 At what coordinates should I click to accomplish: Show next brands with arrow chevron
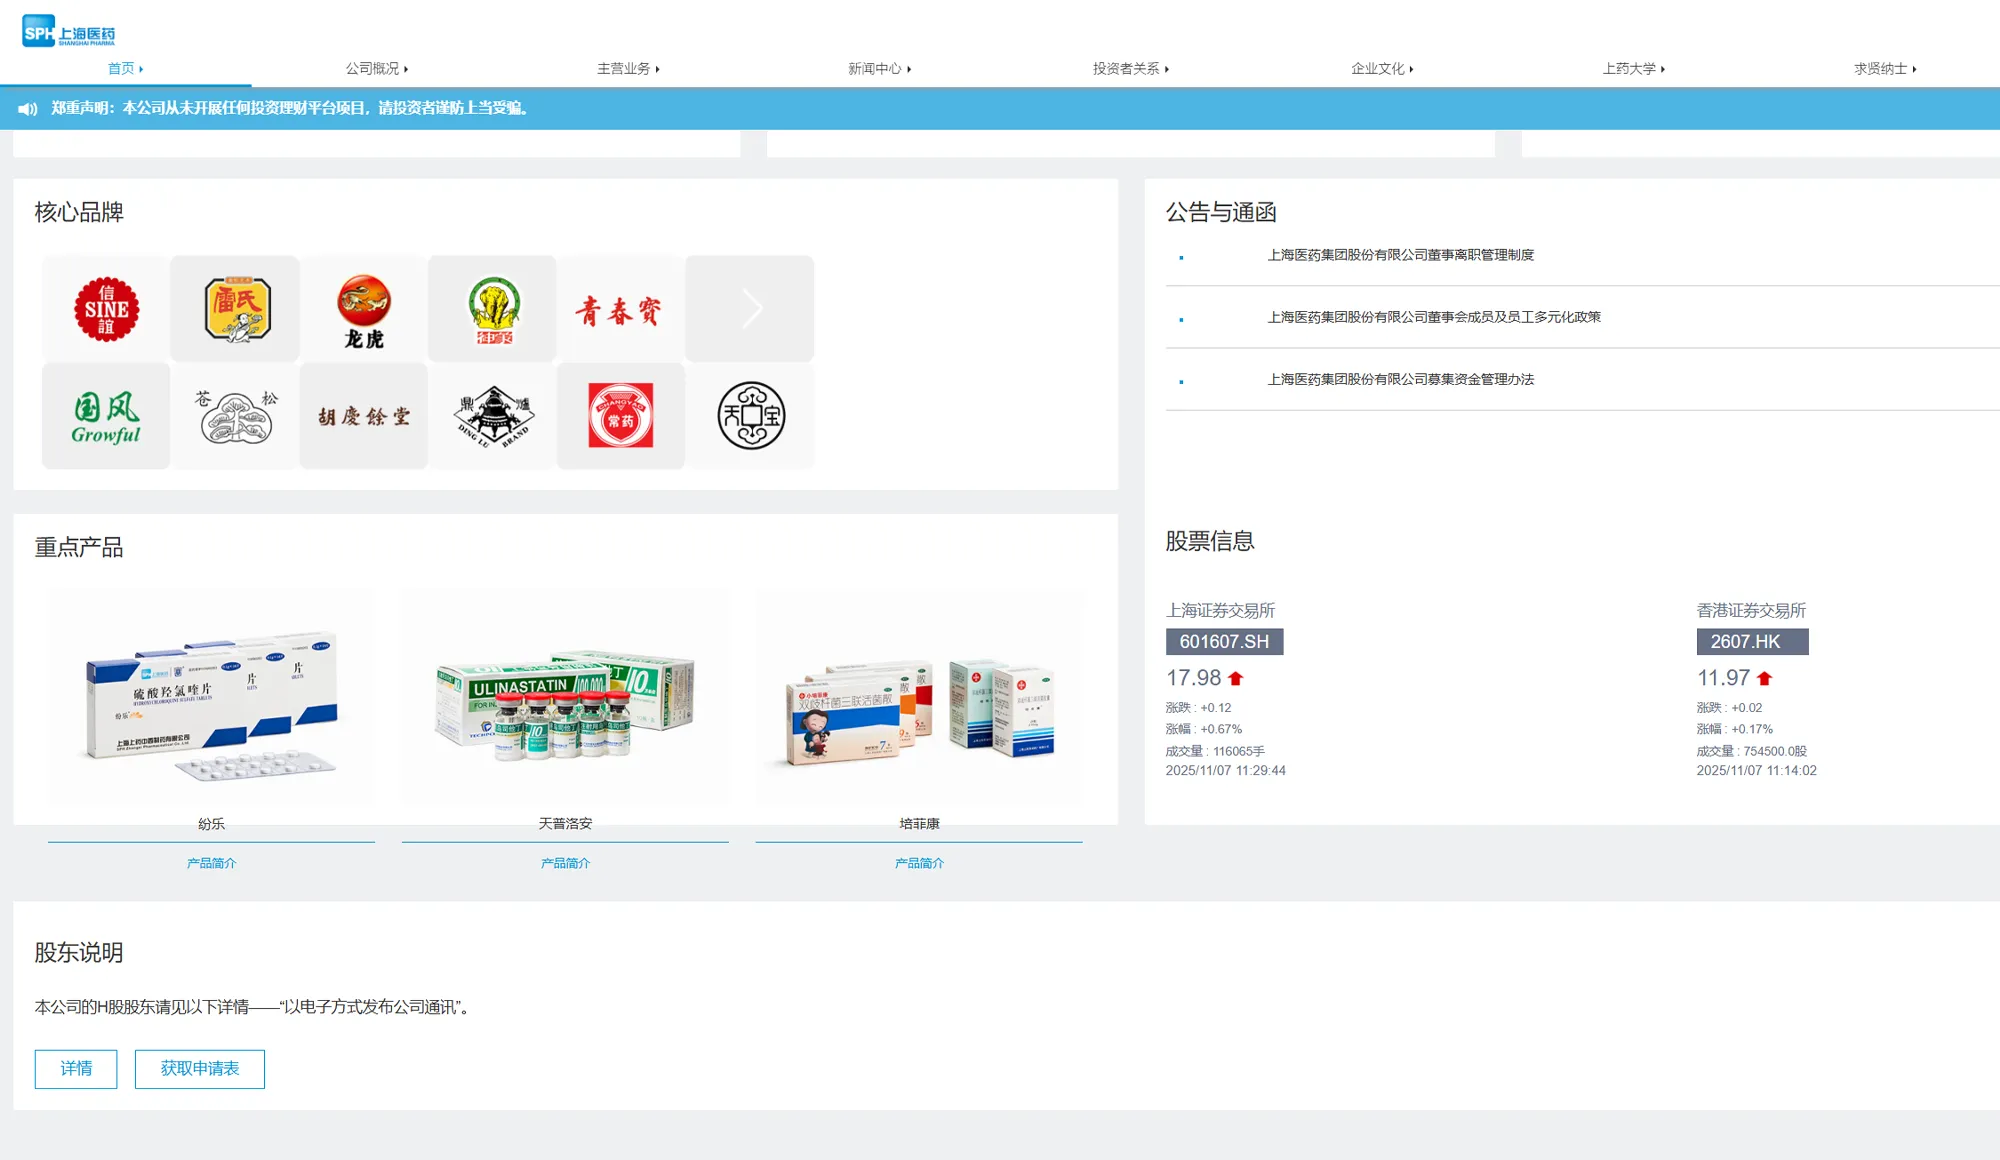(x=751, y=308)
